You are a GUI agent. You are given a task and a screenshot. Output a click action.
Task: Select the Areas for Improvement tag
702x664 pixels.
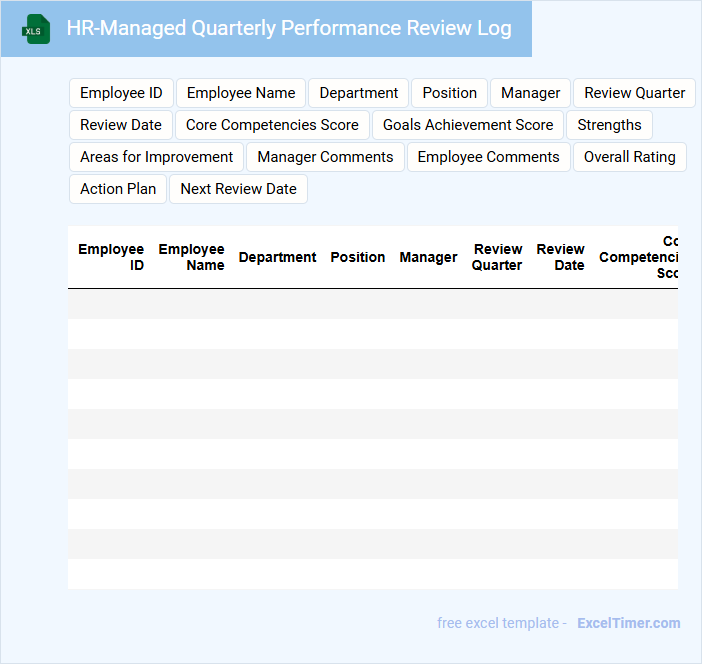point(156,157)
